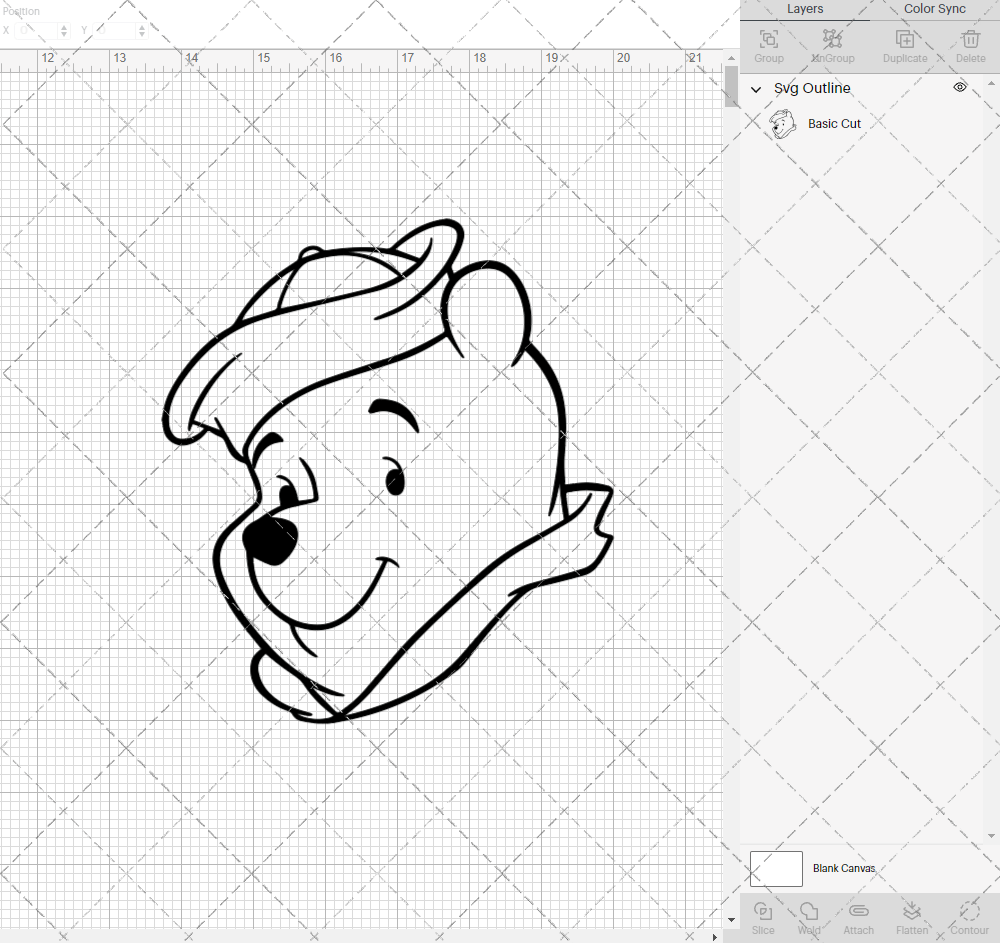Viewport: 1000px width, 943px height.
Task: Click the Weld tool icon
Action: (809, 910)
